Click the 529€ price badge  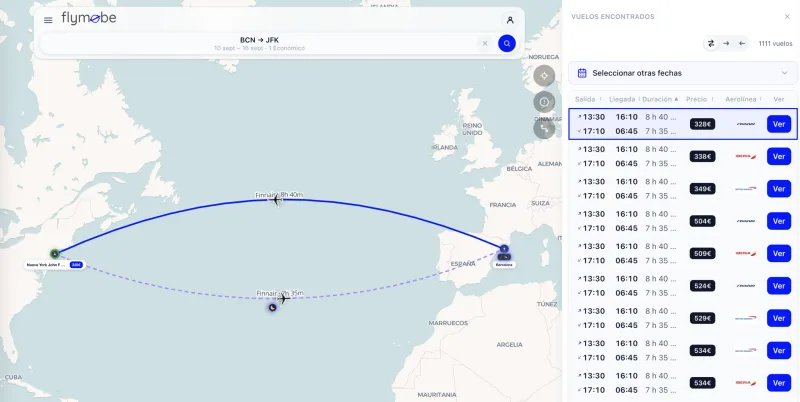pyautogui.click(x=703, y=318)
